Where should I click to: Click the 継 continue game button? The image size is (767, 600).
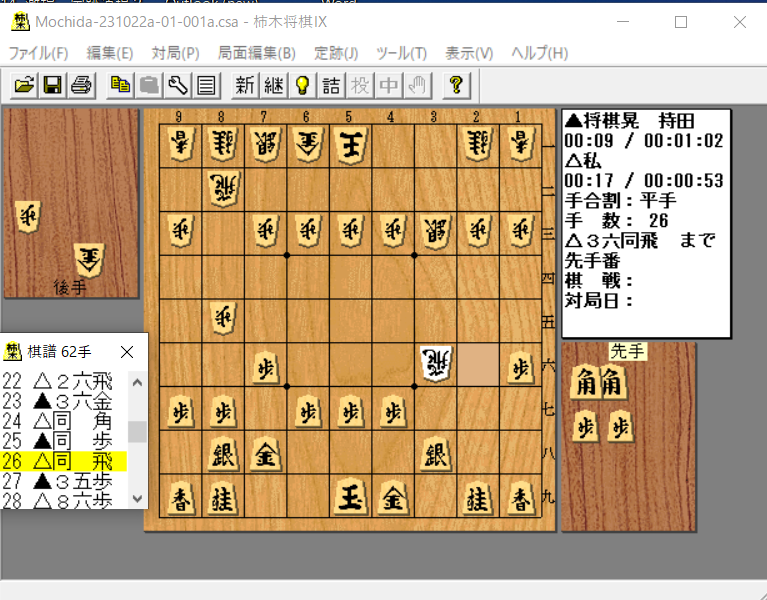point(274,86)
